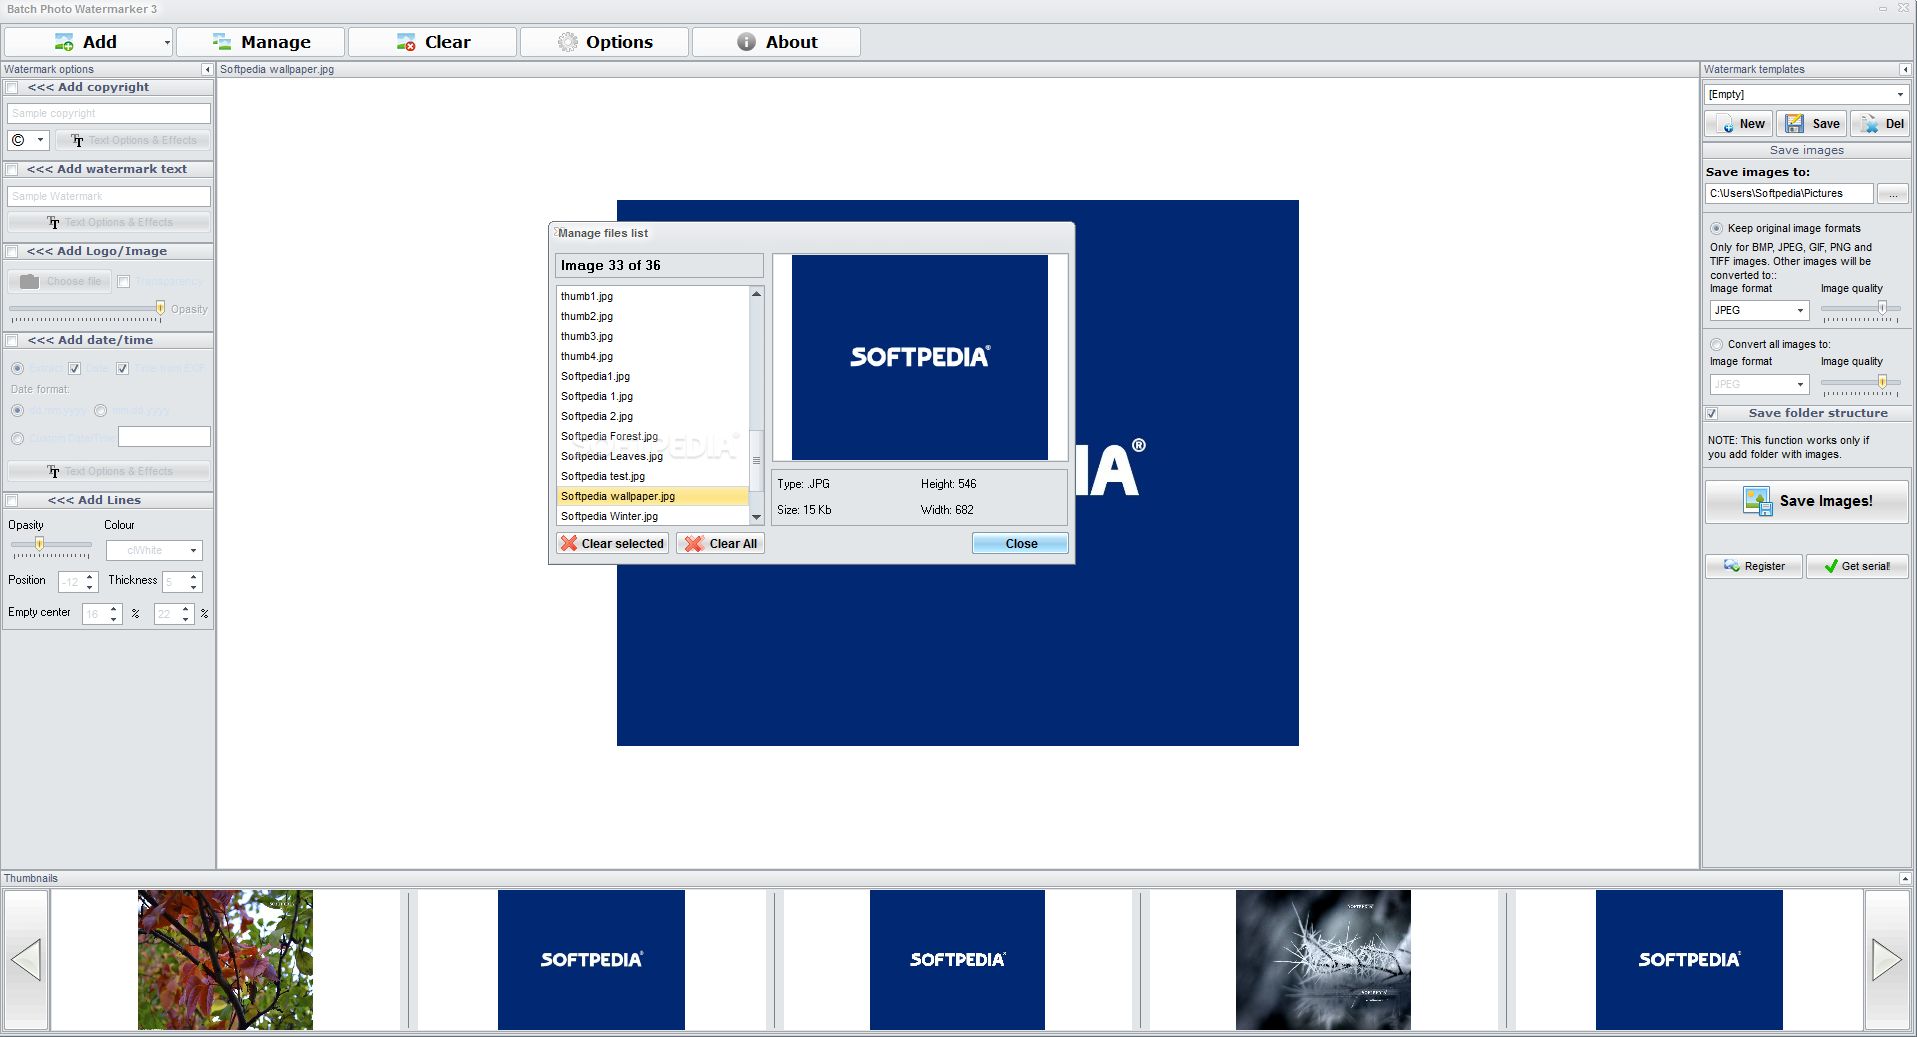Image resolution: width=1917 pixels, height=1037 pixels.
Task: Click the Thickness spinner control
Action: 183,582
